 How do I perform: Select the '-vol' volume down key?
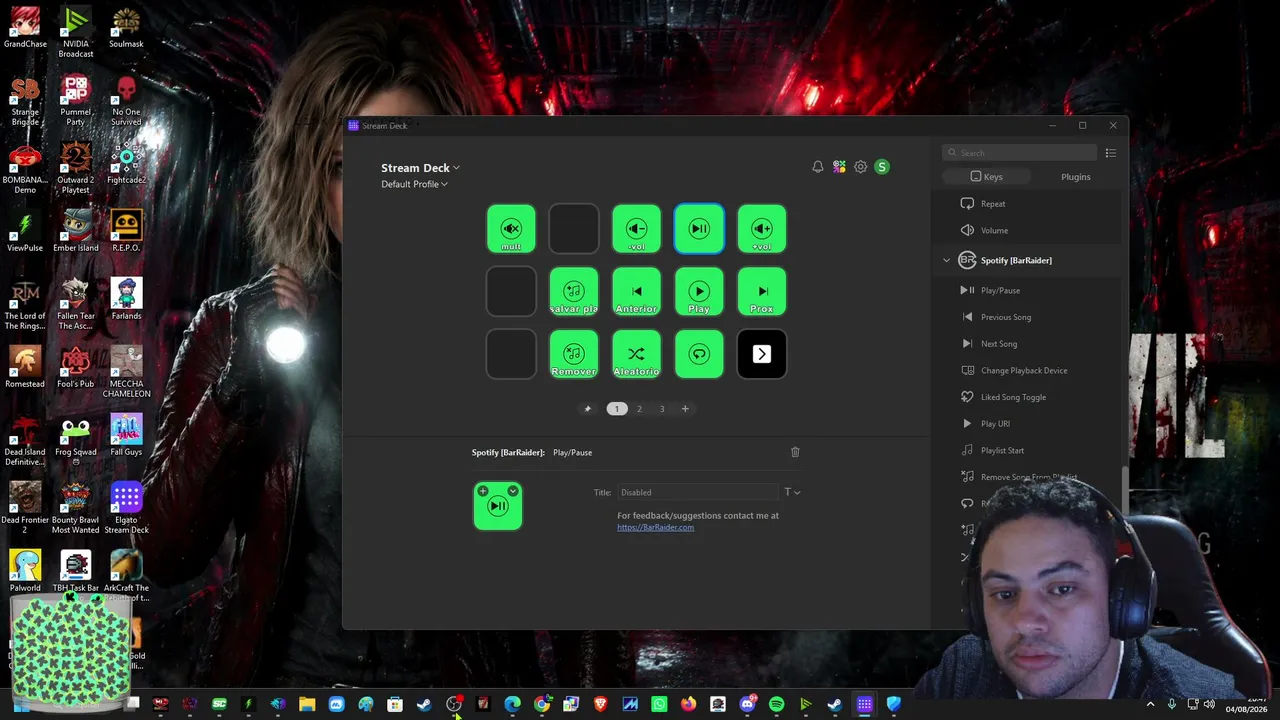click(x=636, y=229)
